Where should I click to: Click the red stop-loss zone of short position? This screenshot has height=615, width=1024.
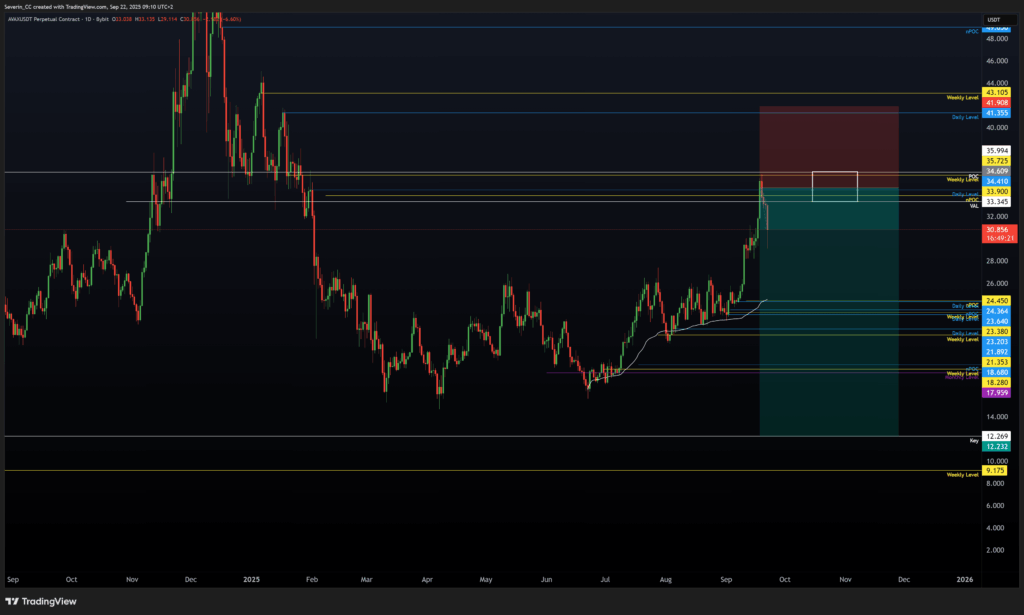[x=828, y=140]
